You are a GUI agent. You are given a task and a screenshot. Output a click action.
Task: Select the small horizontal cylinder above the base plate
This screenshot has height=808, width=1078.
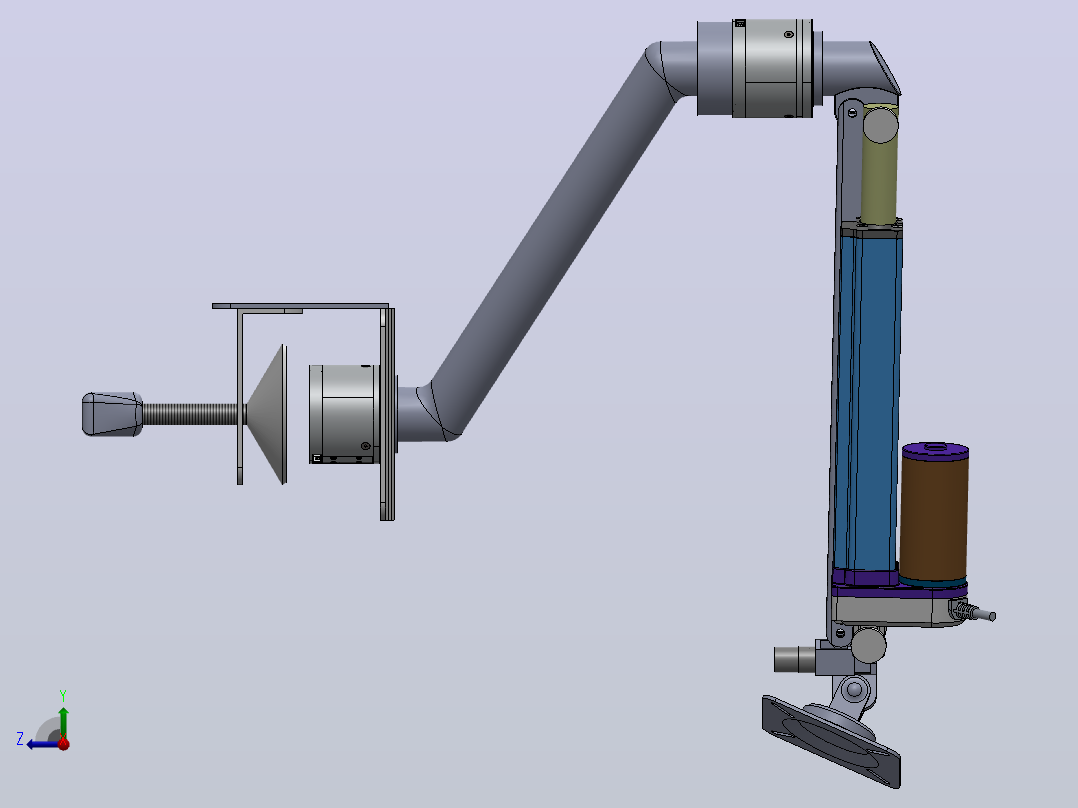[x=795, y=659]
